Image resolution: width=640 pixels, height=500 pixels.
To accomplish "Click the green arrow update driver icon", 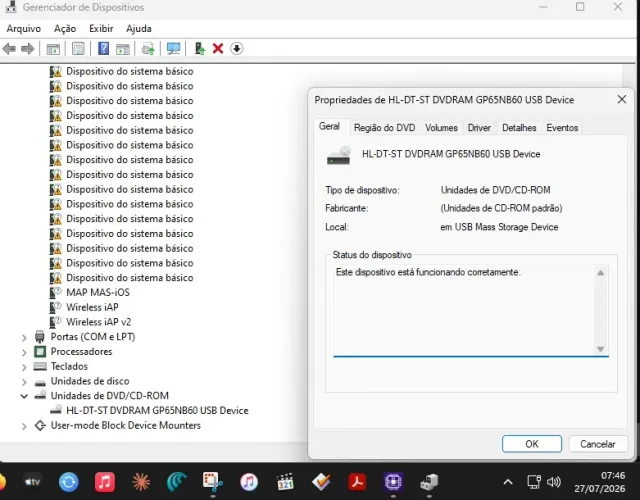I will click(x=200, y=49).
